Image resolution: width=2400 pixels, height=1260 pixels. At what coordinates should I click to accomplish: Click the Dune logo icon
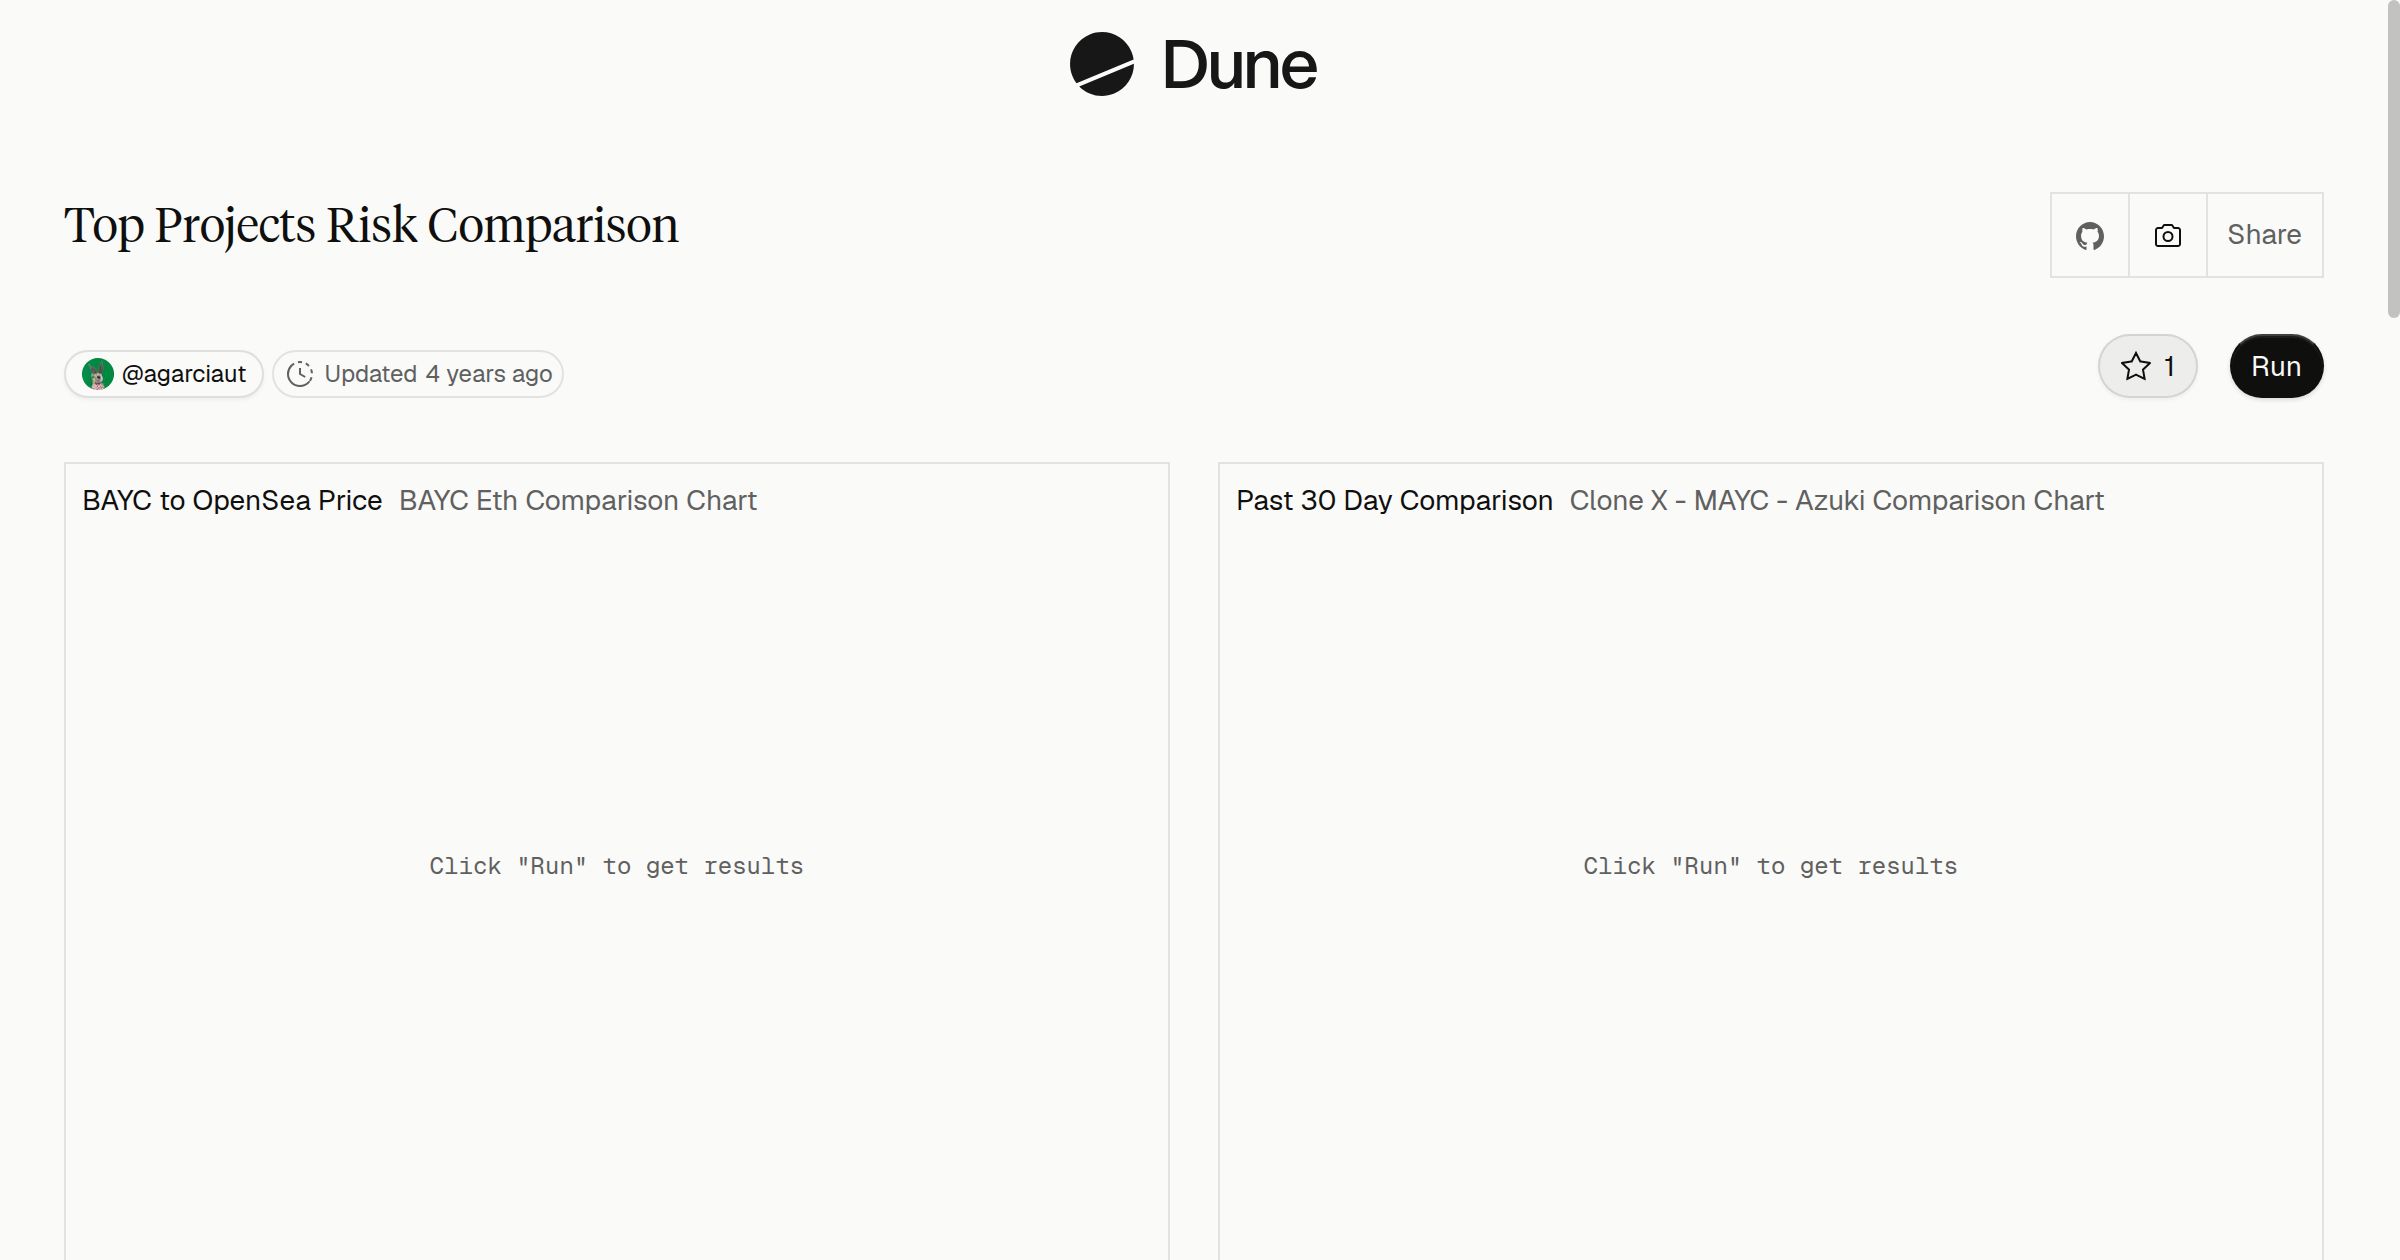1101,64
